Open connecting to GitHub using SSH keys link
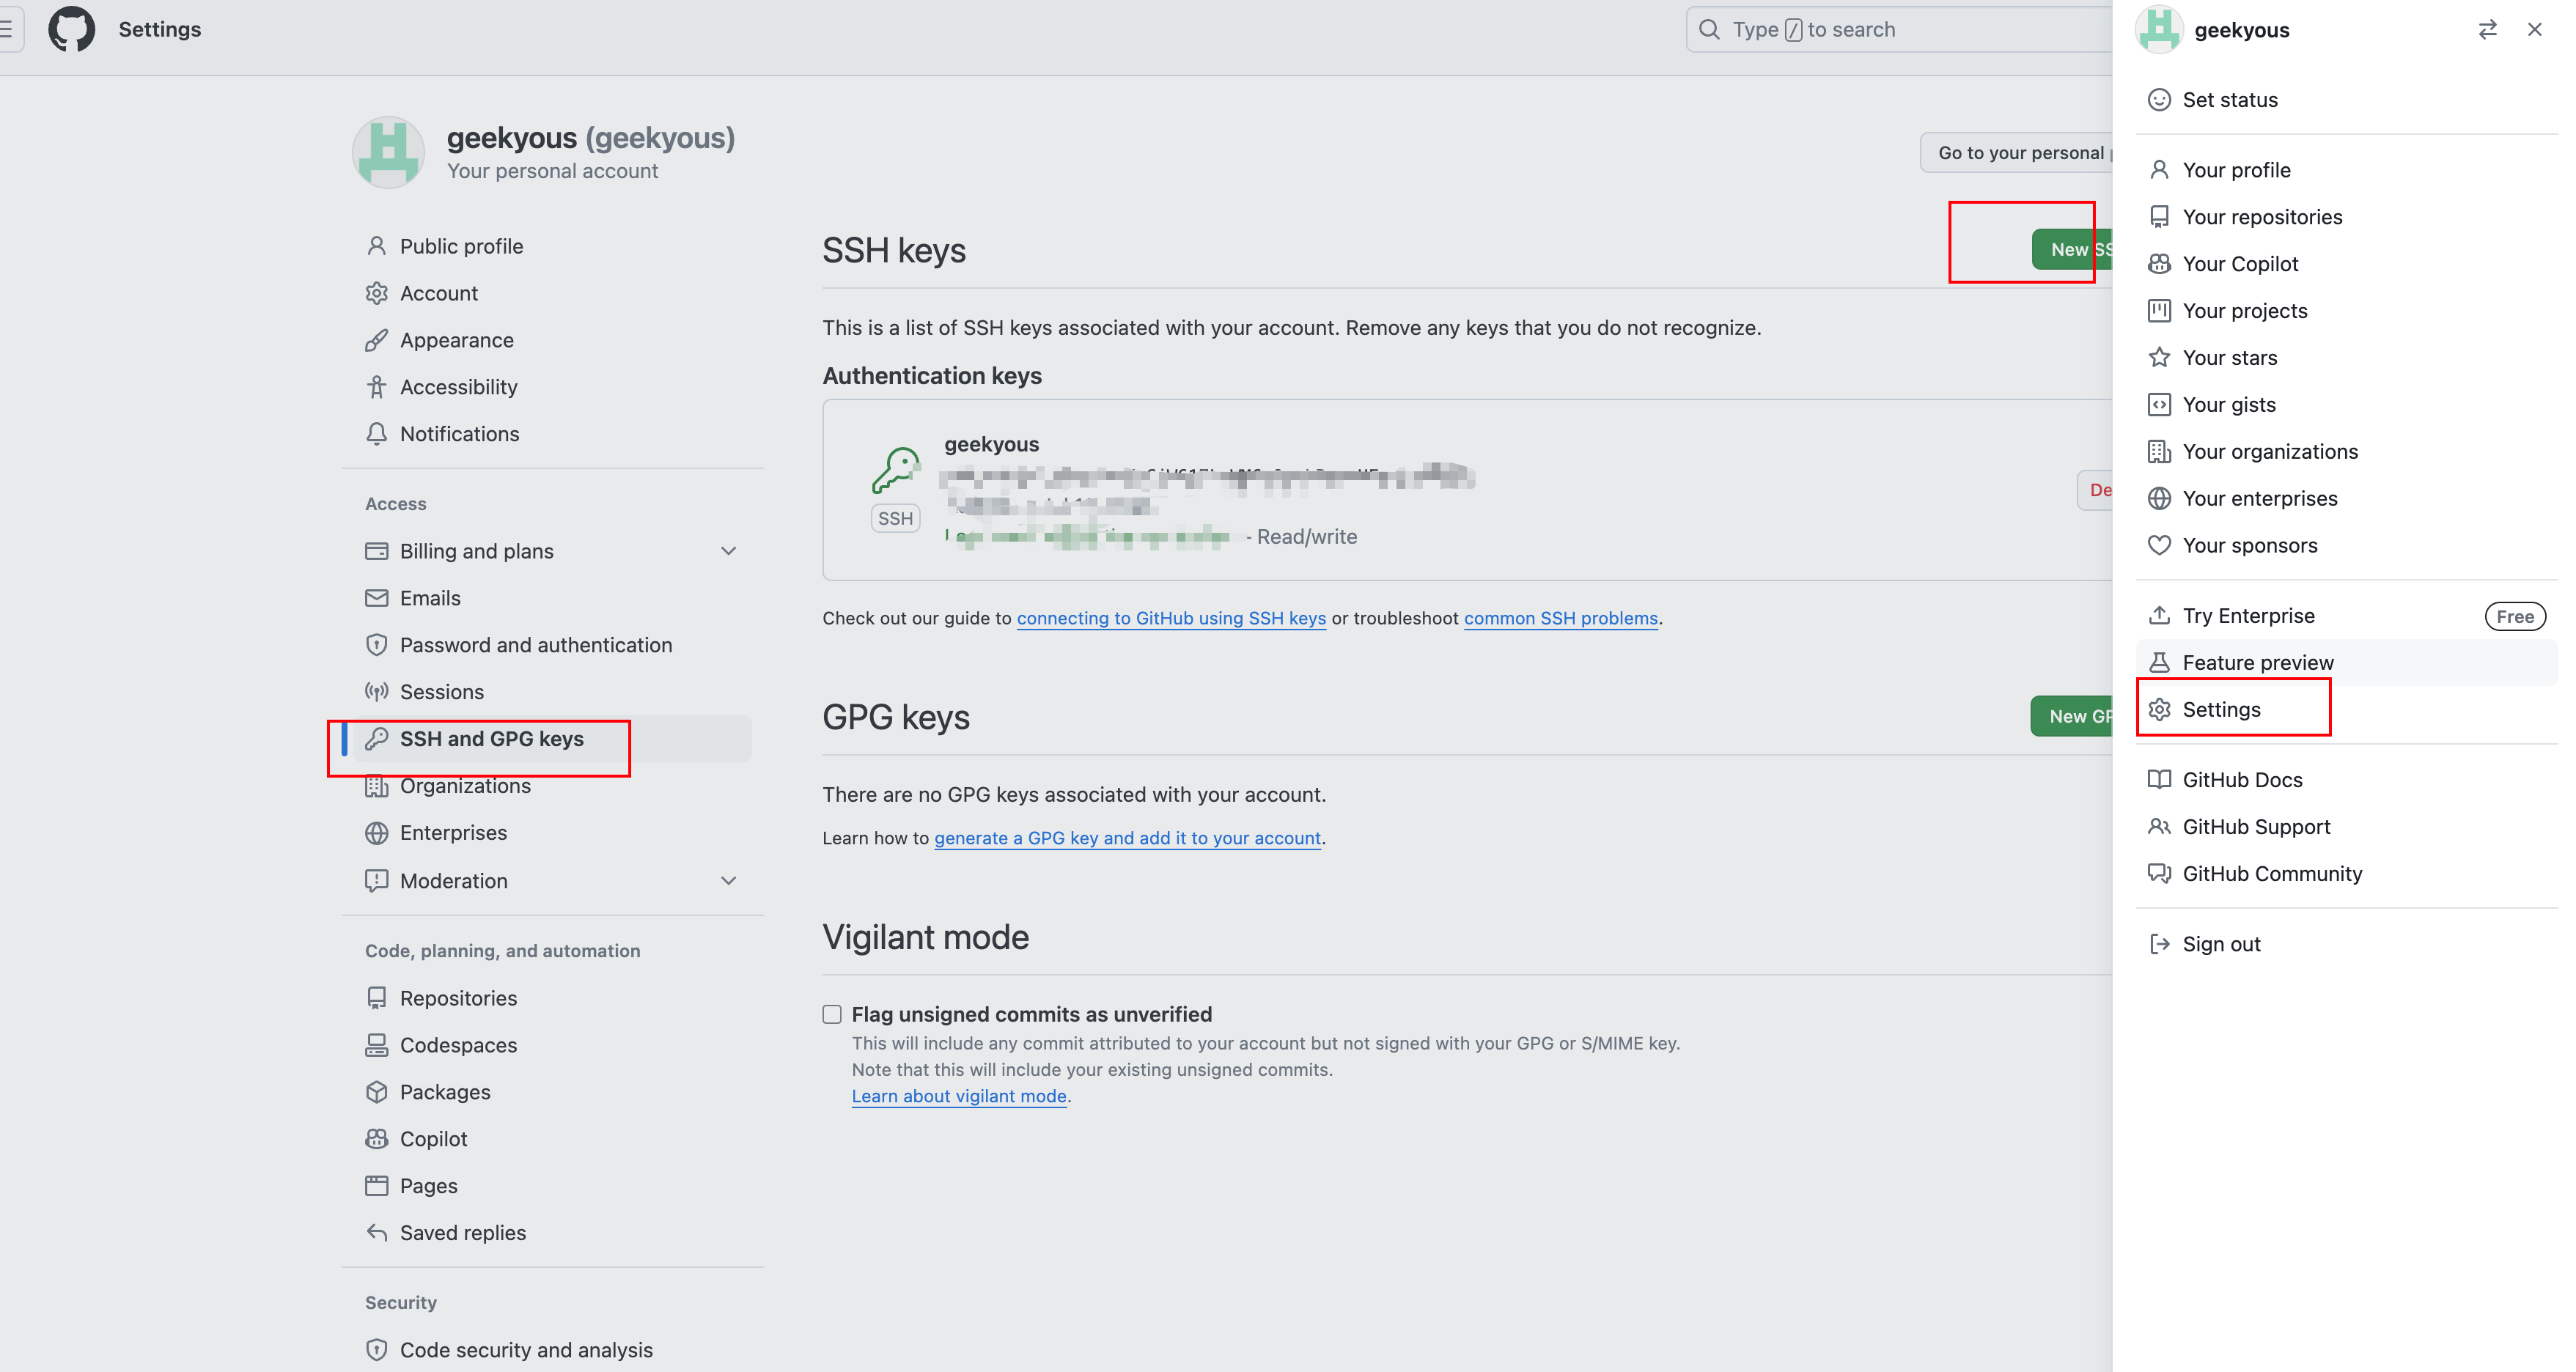Image resolution: width=2576 pixels, height=1372 pixels. (x=1171, y=618)
